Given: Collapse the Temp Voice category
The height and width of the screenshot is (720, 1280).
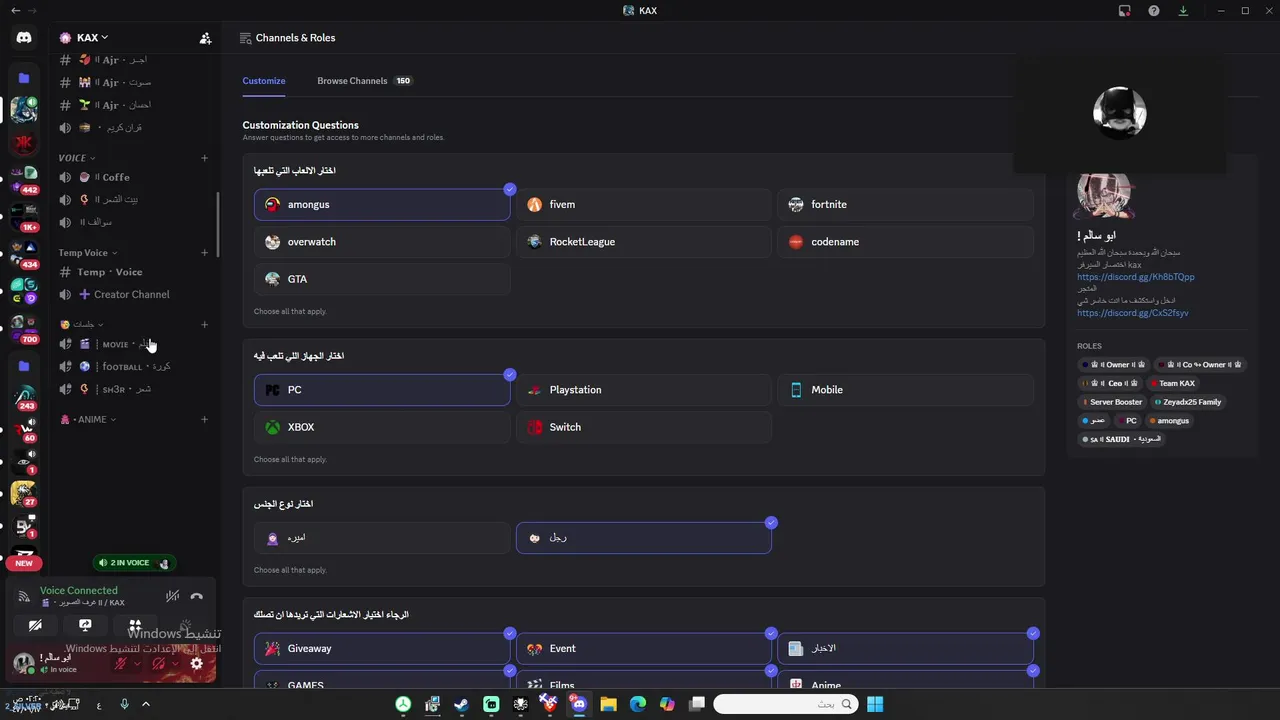Looking at the screenshot, I should (88, 253).
